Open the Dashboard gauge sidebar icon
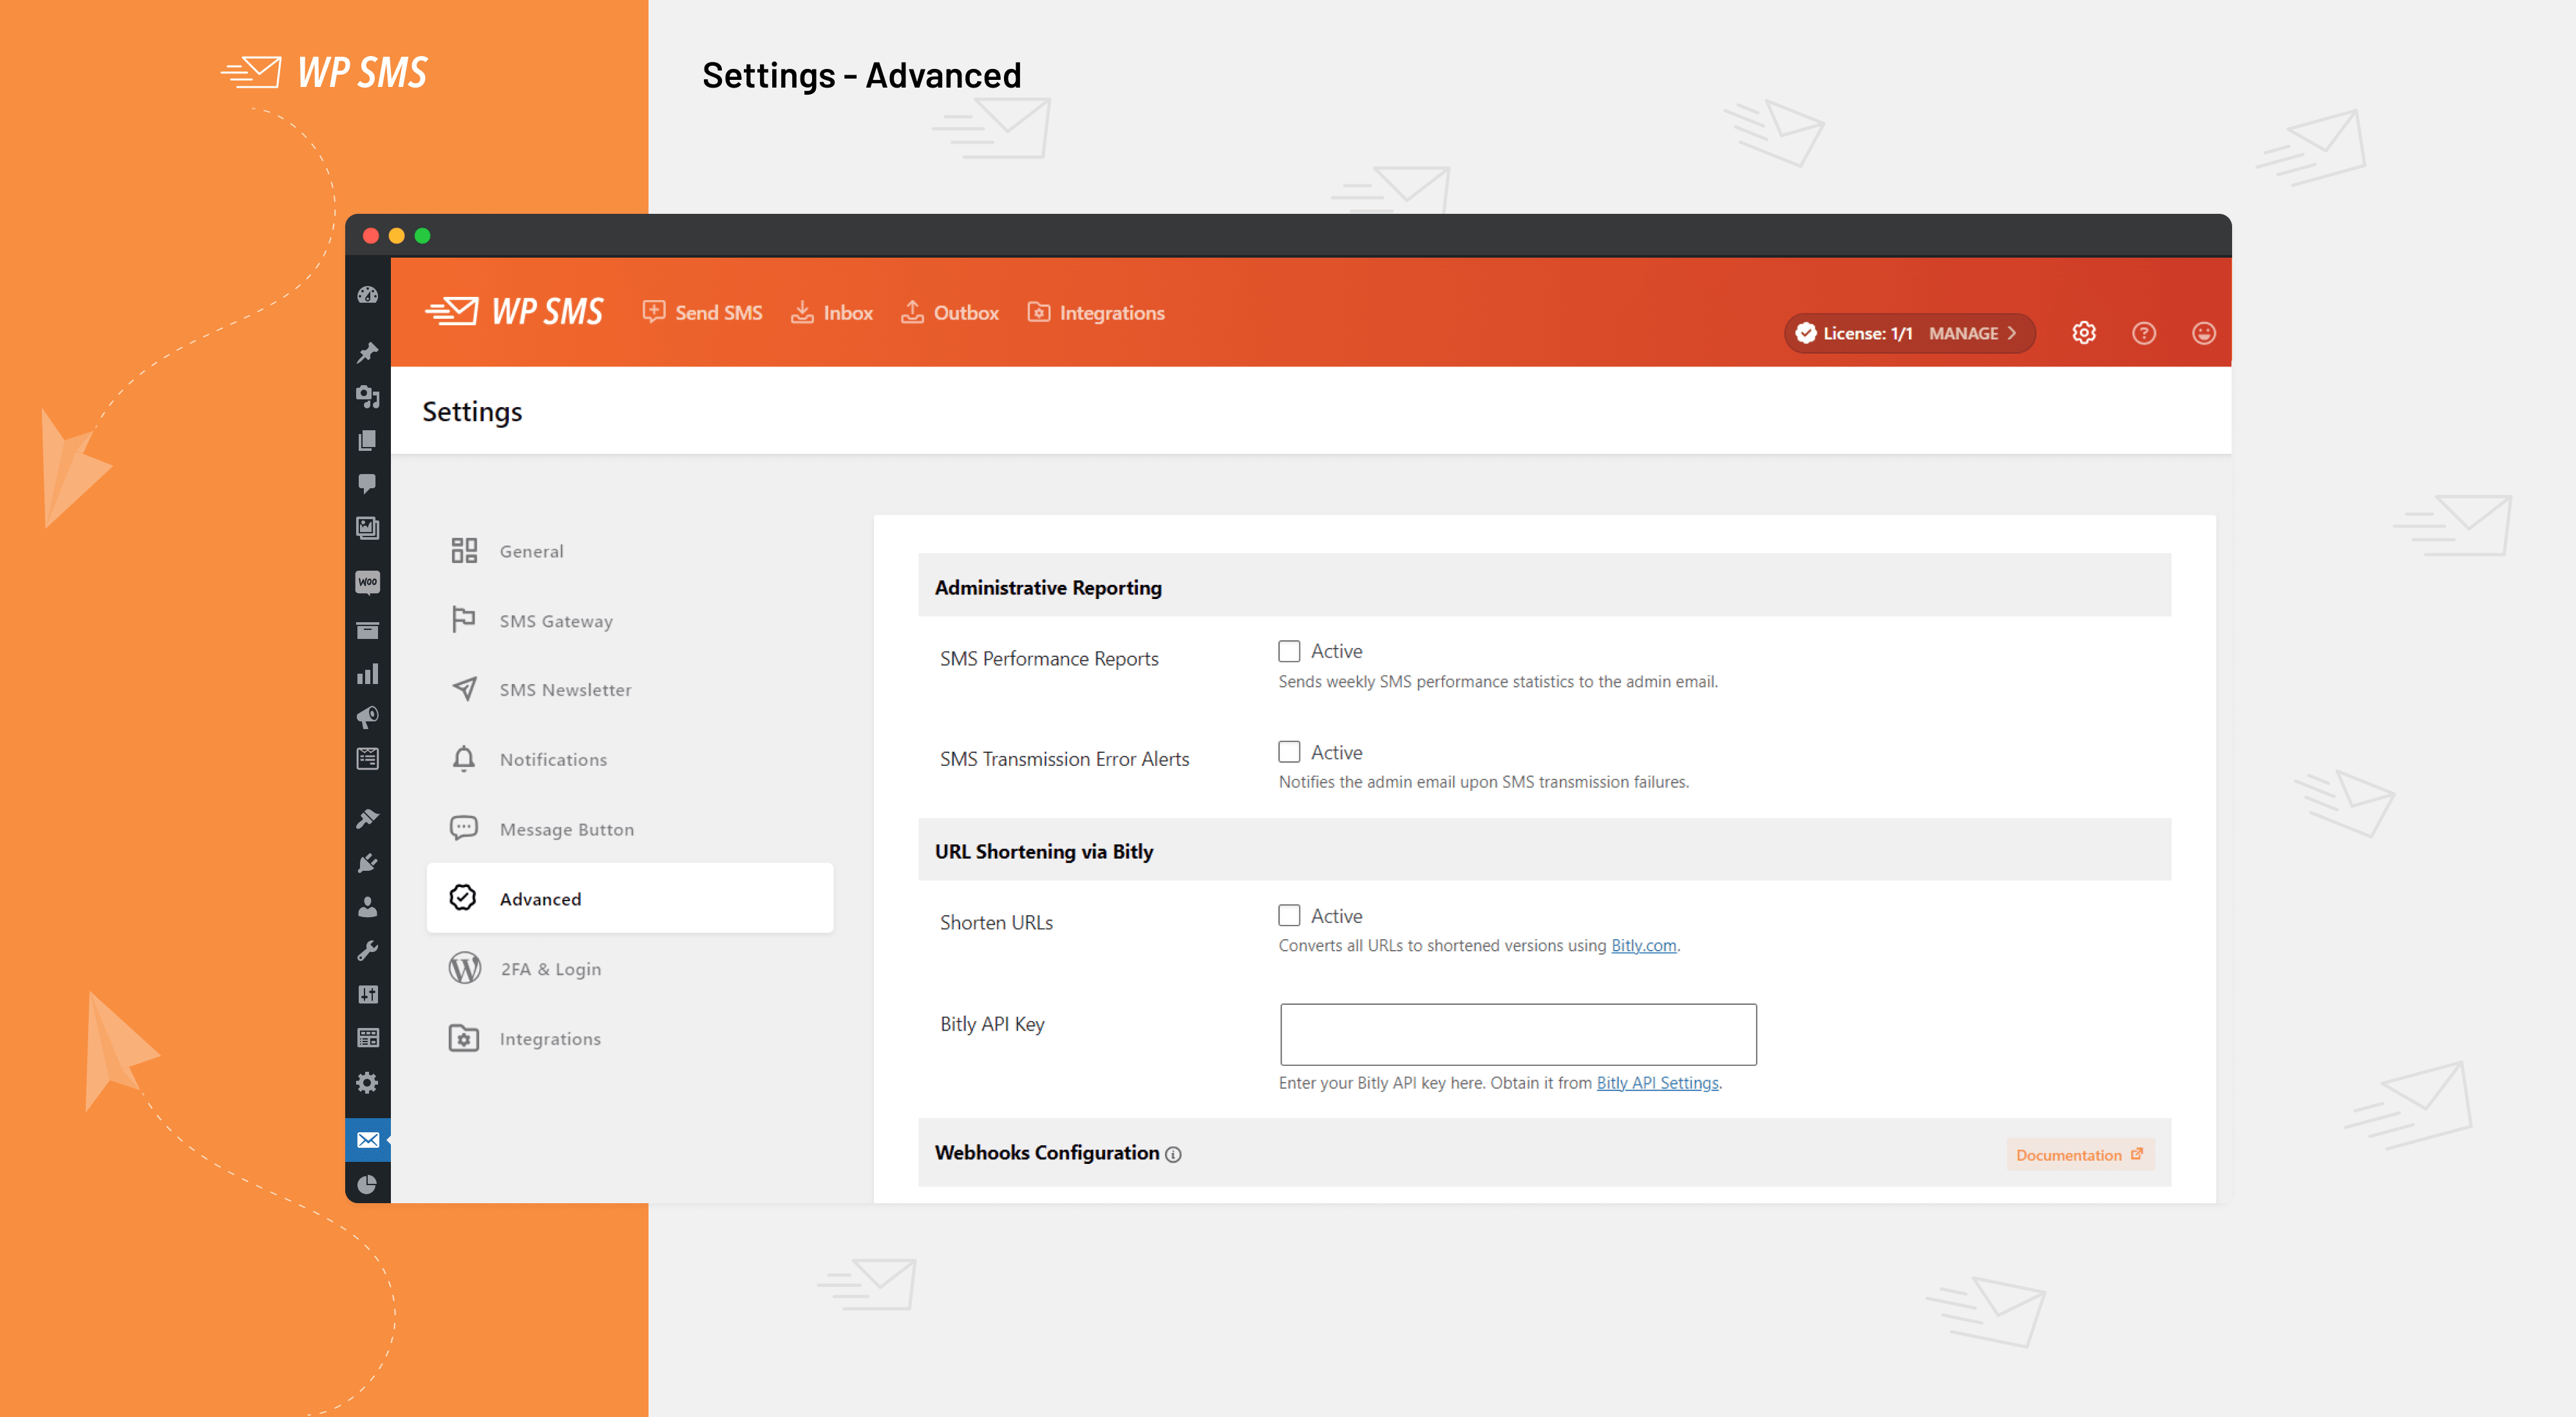Image resolution: width=2576 pixels, height=1417 pixels. [367, 295]
